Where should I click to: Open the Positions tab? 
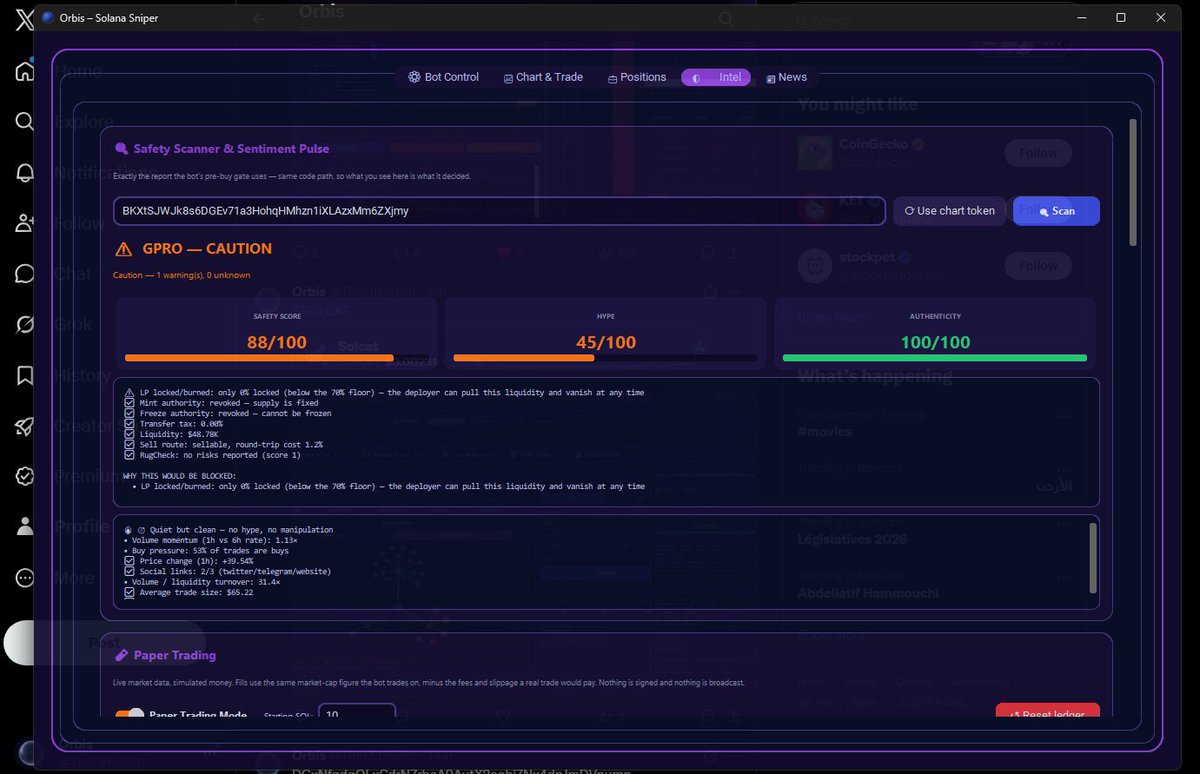coord(637,77)
